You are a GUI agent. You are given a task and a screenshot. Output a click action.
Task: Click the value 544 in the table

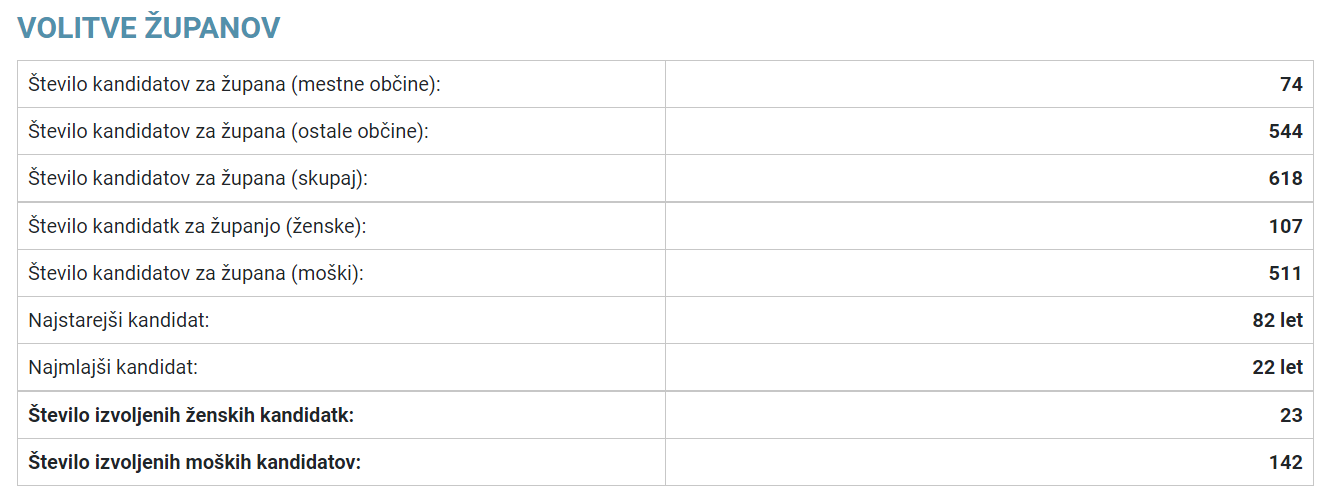(1286, 131)
